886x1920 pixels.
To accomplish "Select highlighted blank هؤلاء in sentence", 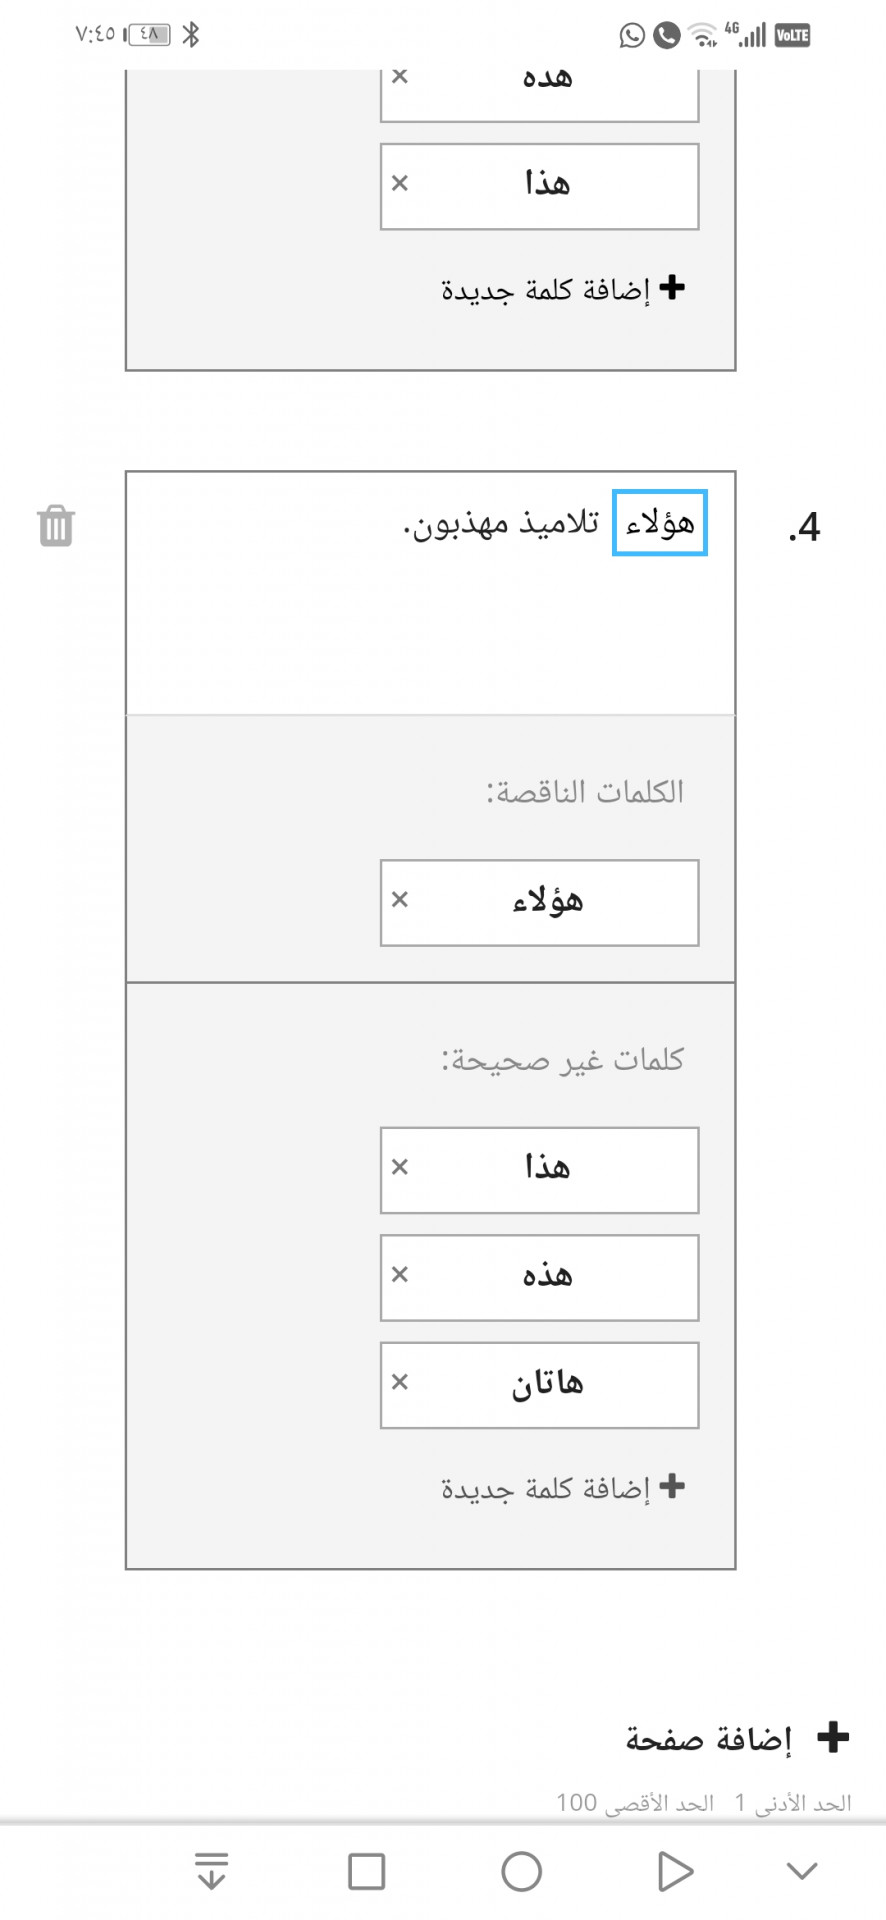I will click(660, 523).
